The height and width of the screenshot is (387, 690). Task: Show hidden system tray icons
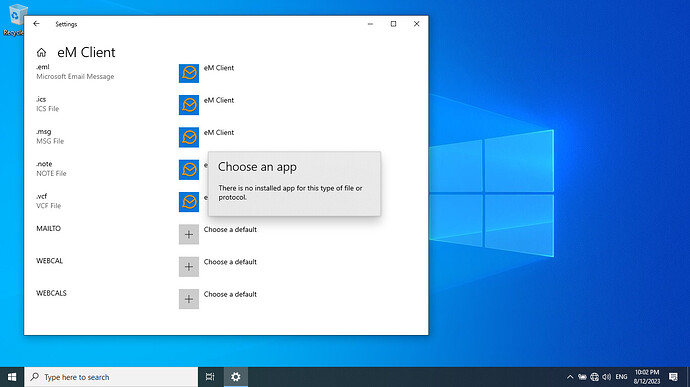click(x=570, y=377)
